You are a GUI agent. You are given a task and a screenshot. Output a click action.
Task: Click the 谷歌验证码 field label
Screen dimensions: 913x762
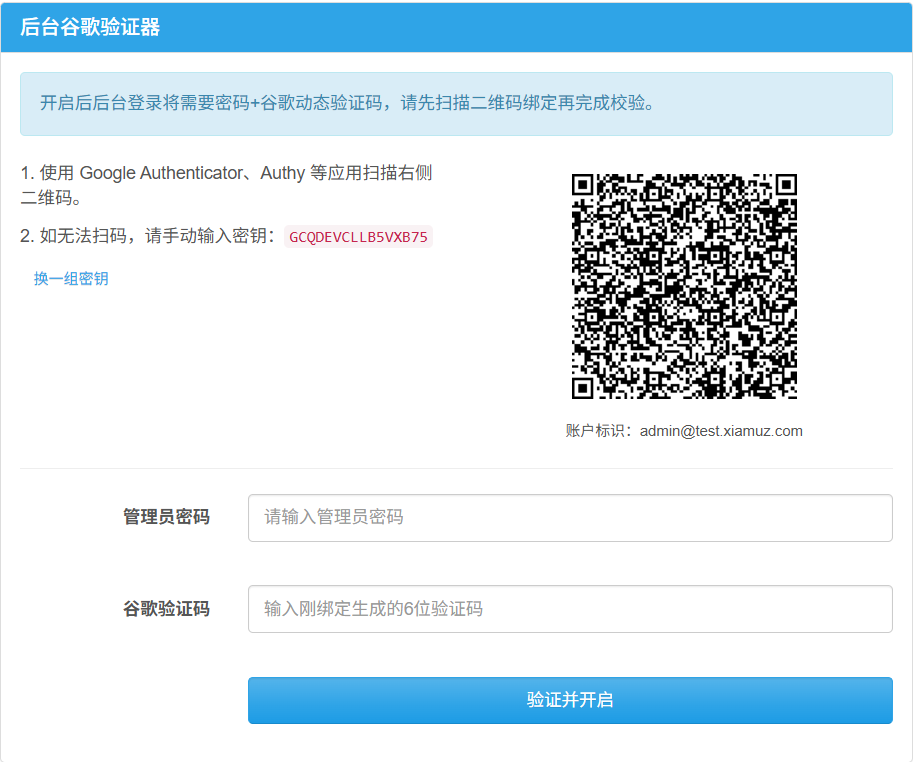click(x=166, y=609)
